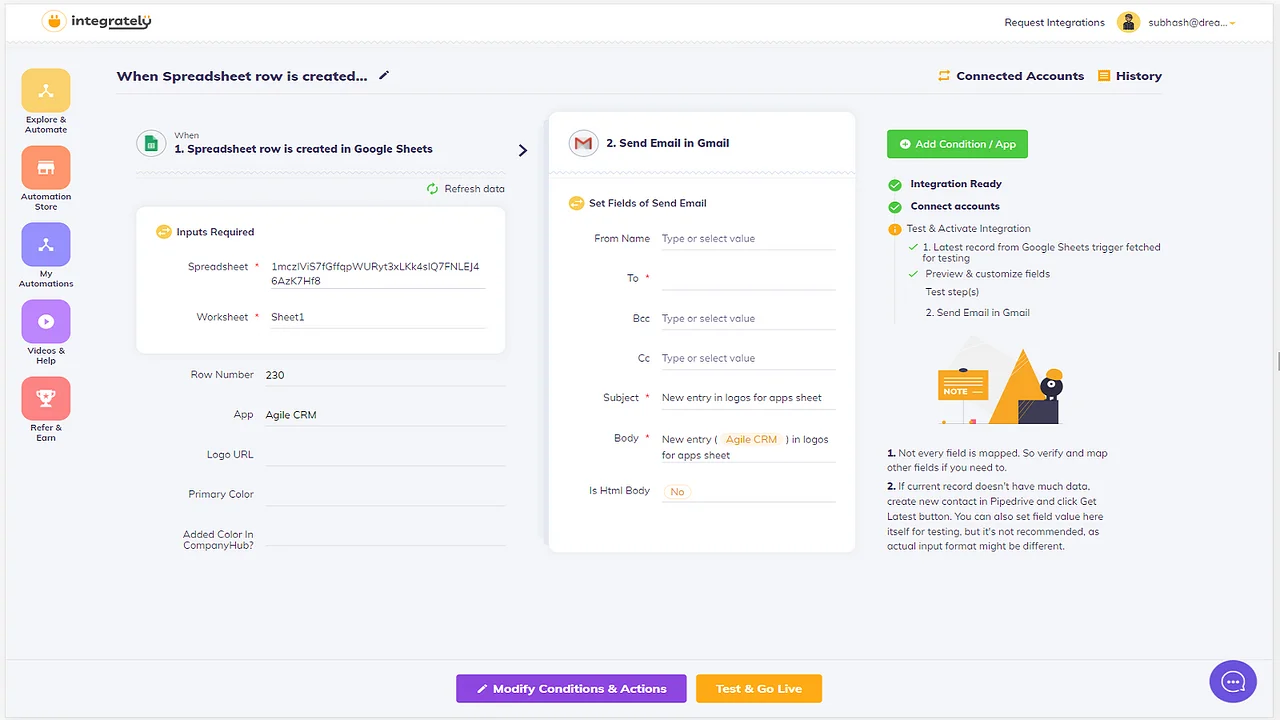The image size is (1280, 720).
Task: Go to My Automations
Action: coord(45,255)
